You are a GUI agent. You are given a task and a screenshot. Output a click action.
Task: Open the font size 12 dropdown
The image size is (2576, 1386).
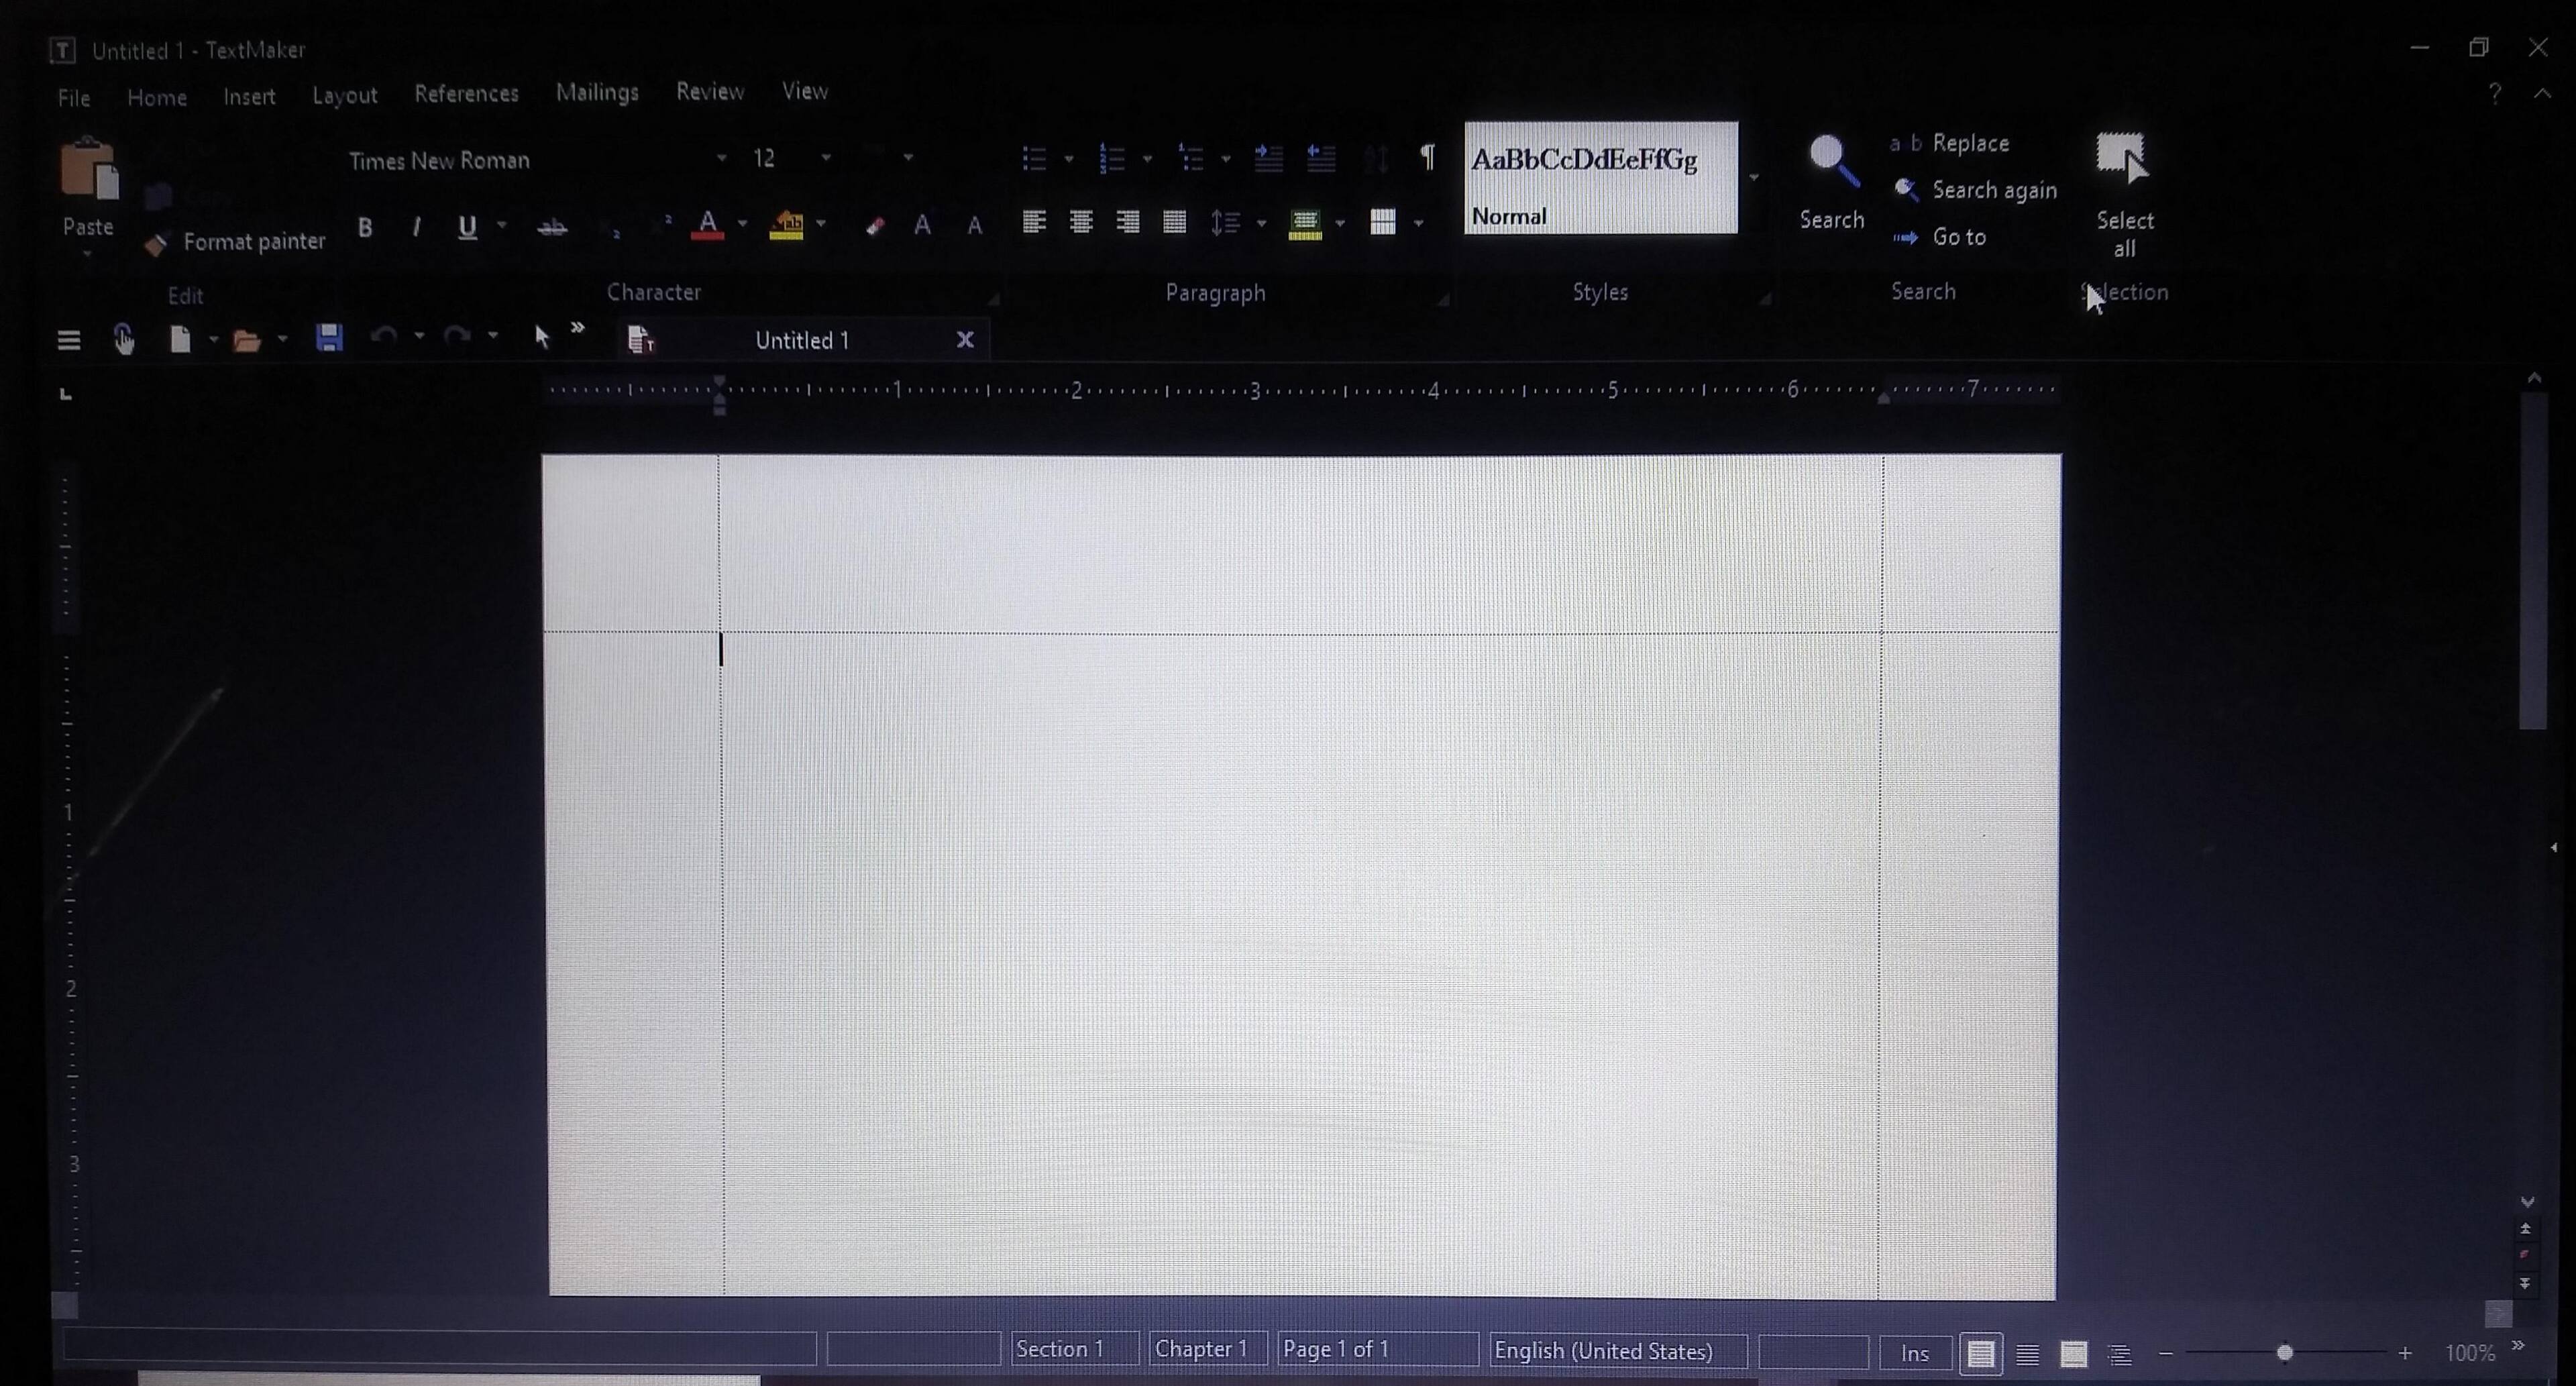(x=826, y=158)
